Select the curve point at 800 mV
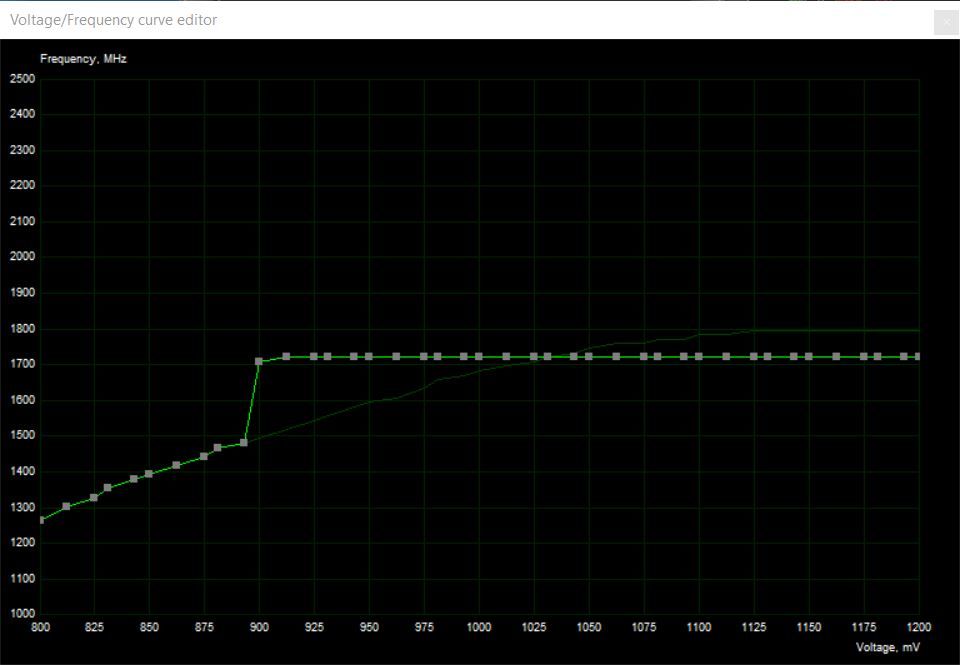Screen dimensions: 960x665 tap(41, 520)
